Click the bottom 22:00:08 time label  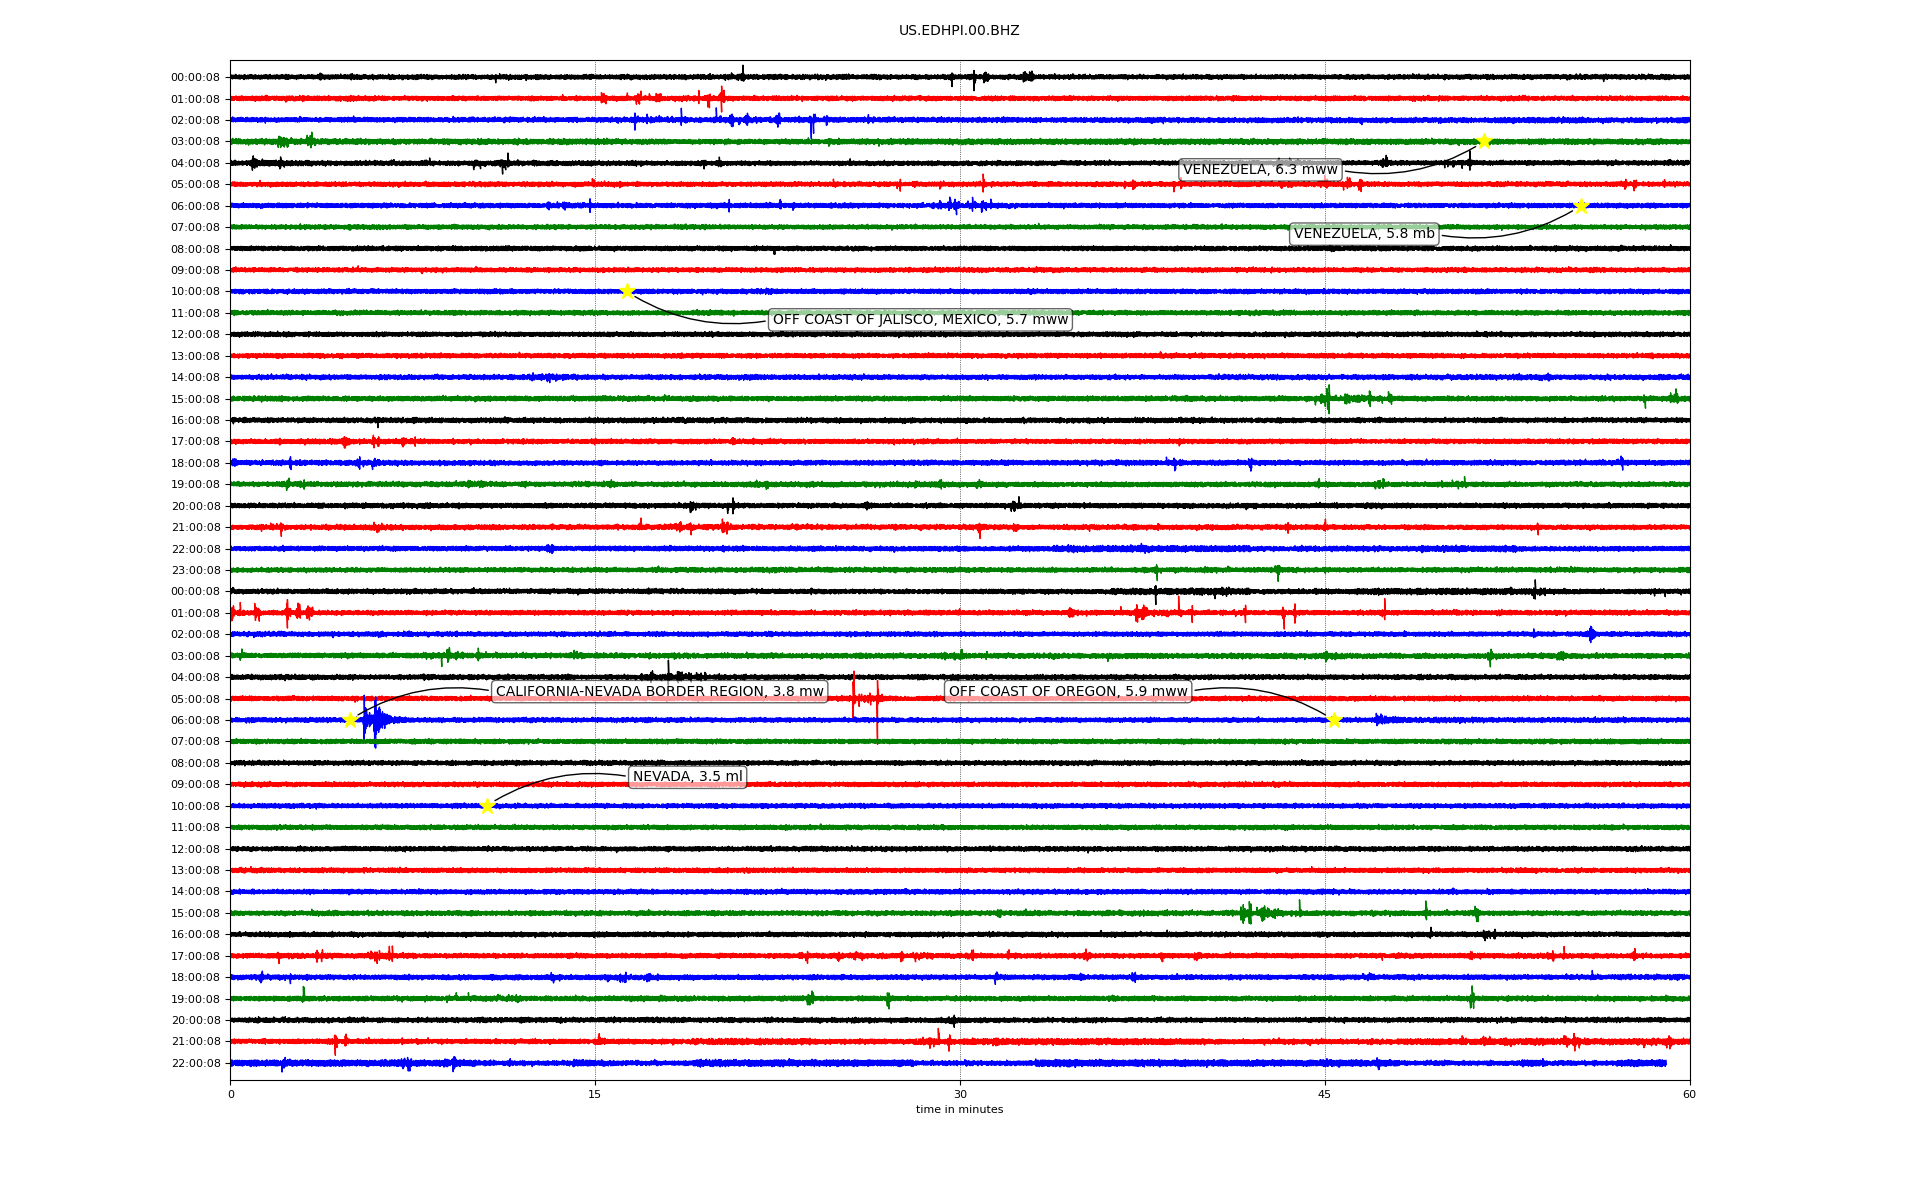[x=195, y=1064]
